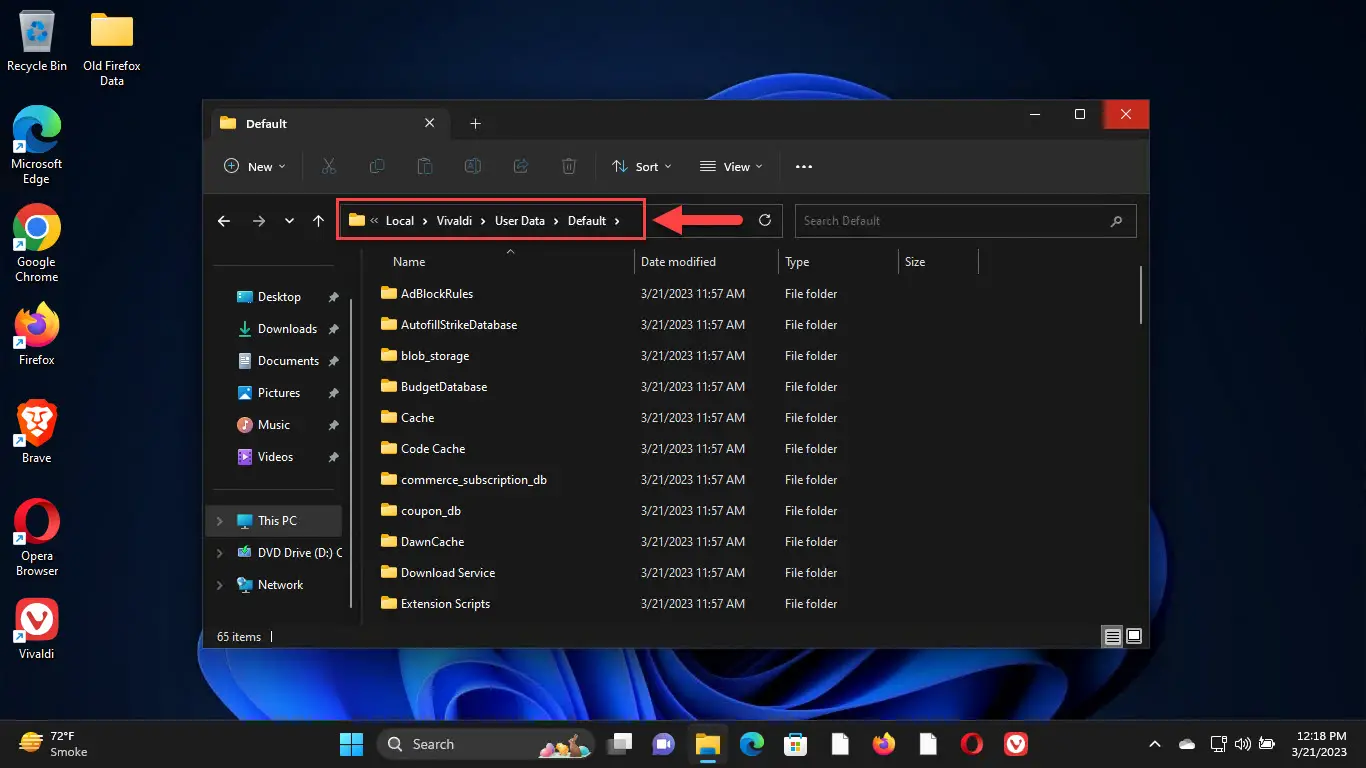The height and width of the screenshot is (768, 1366).
Task: Open the See more ellipsis menu
Action: [x=804, y=167]
